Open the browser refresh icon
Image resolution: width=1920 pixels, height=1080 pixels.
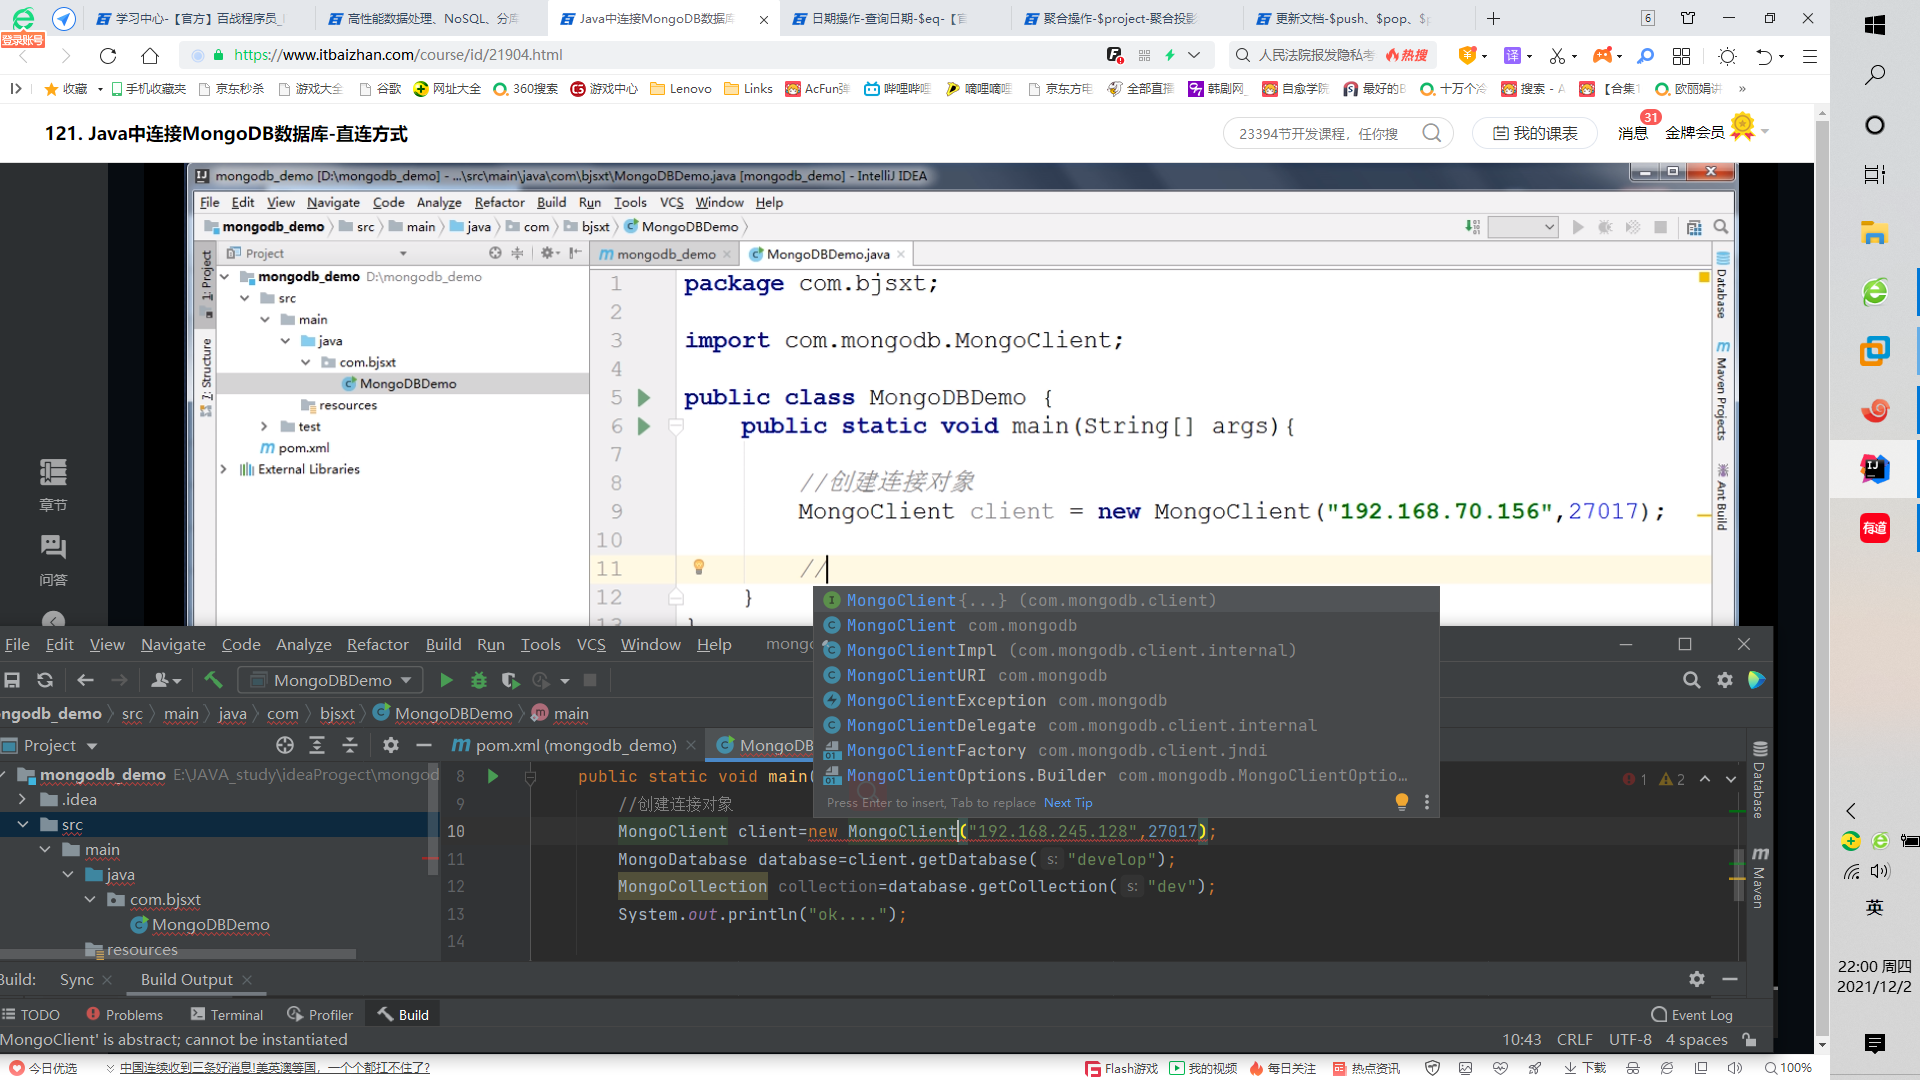108,56
